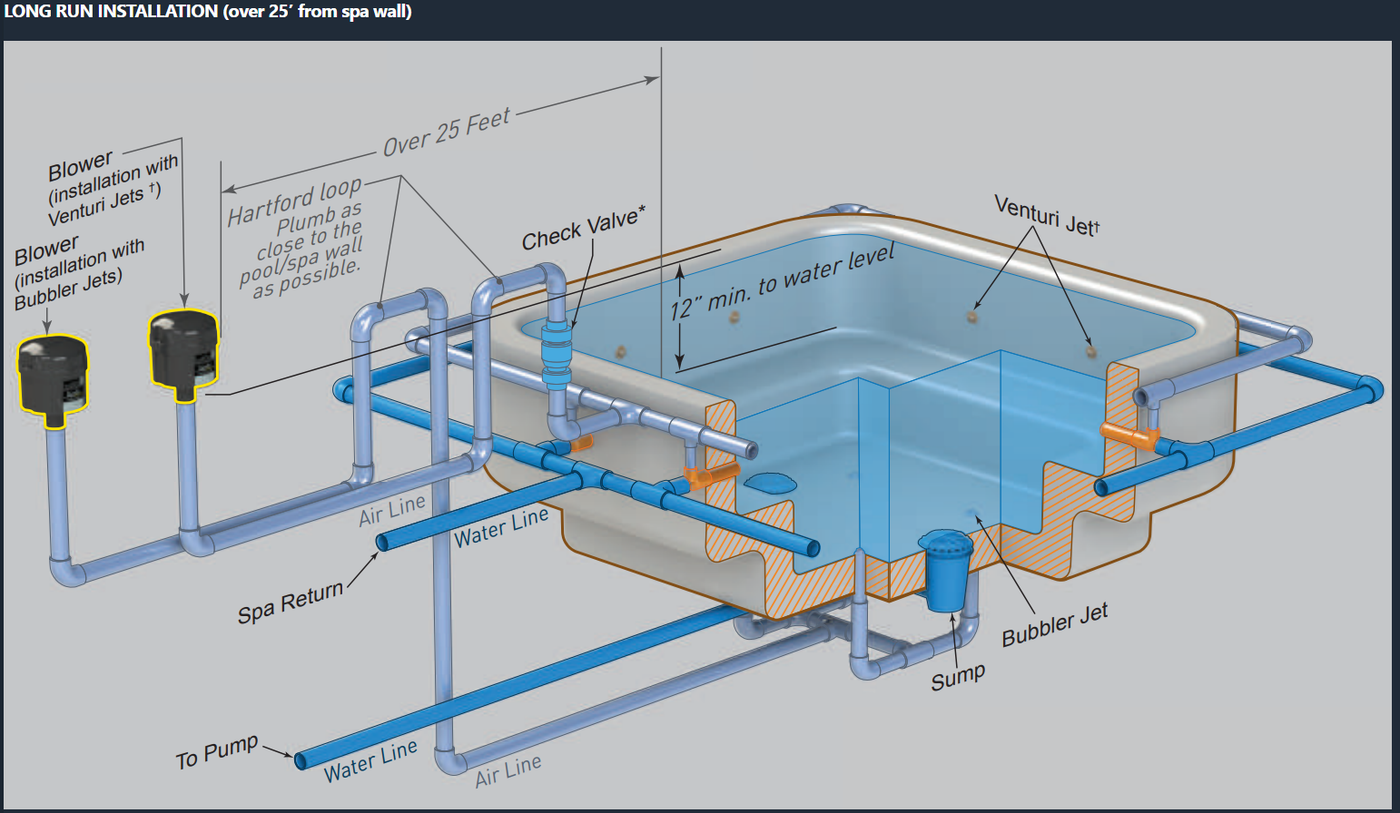Click the 'To Pump' label

click(x=217, y=751)
